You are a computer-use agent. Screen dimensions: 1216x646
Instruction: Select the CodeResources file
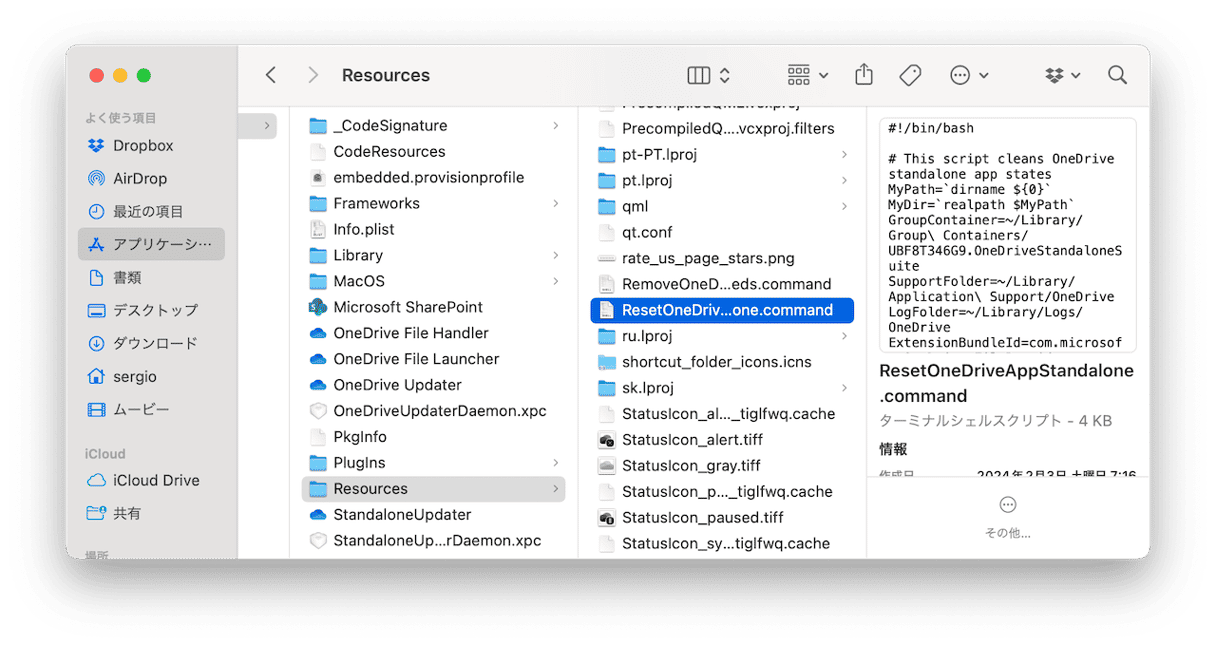point(433,151)
